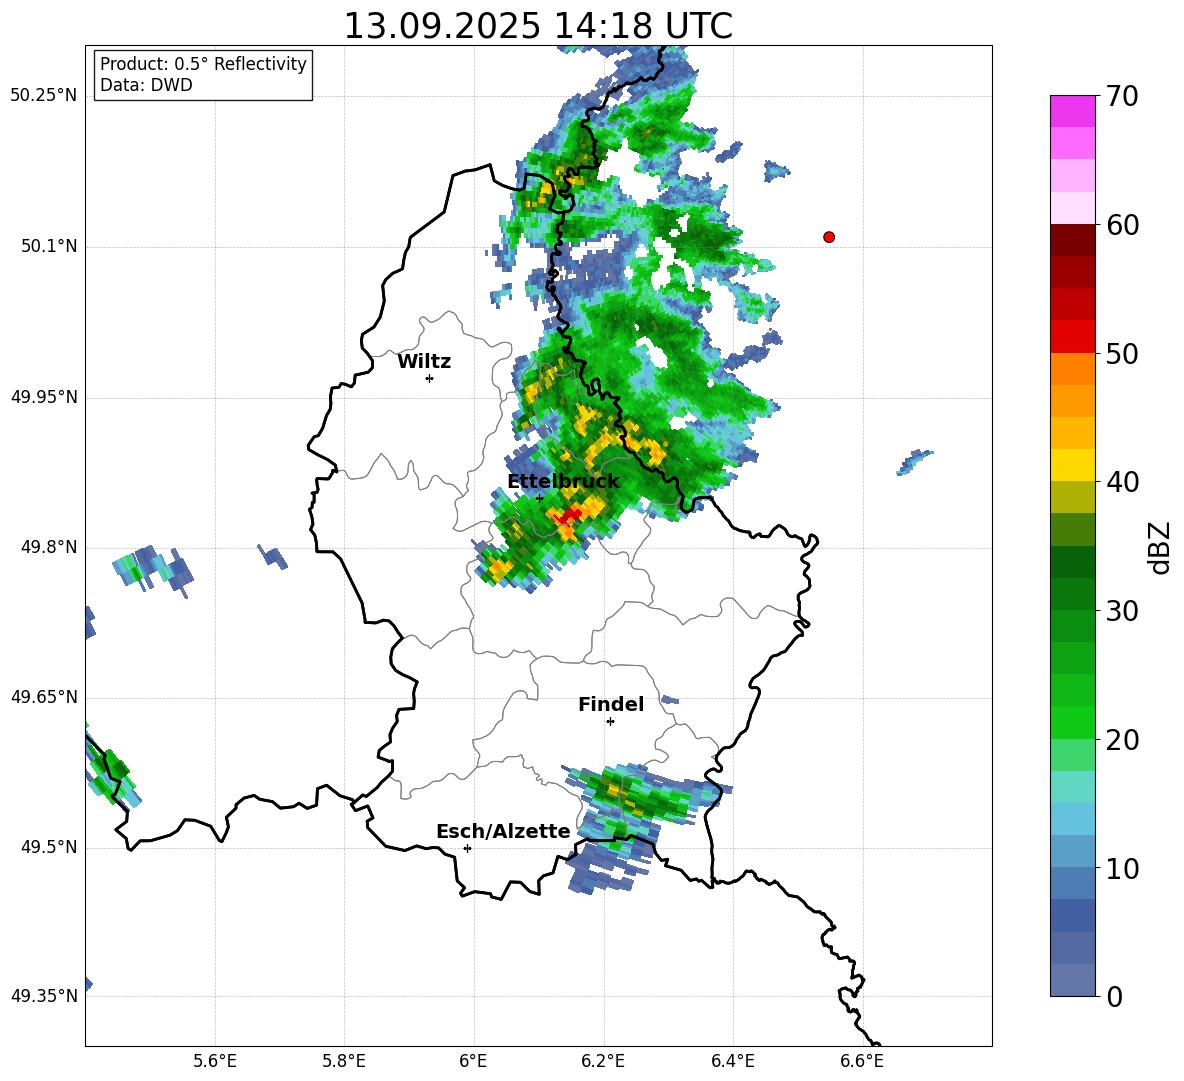Image resolution: width=1184 pixels, height=1081 pixels.
Task: Click the cross marker below Findel
Action: pyautogui.click(x=610, y=722)
